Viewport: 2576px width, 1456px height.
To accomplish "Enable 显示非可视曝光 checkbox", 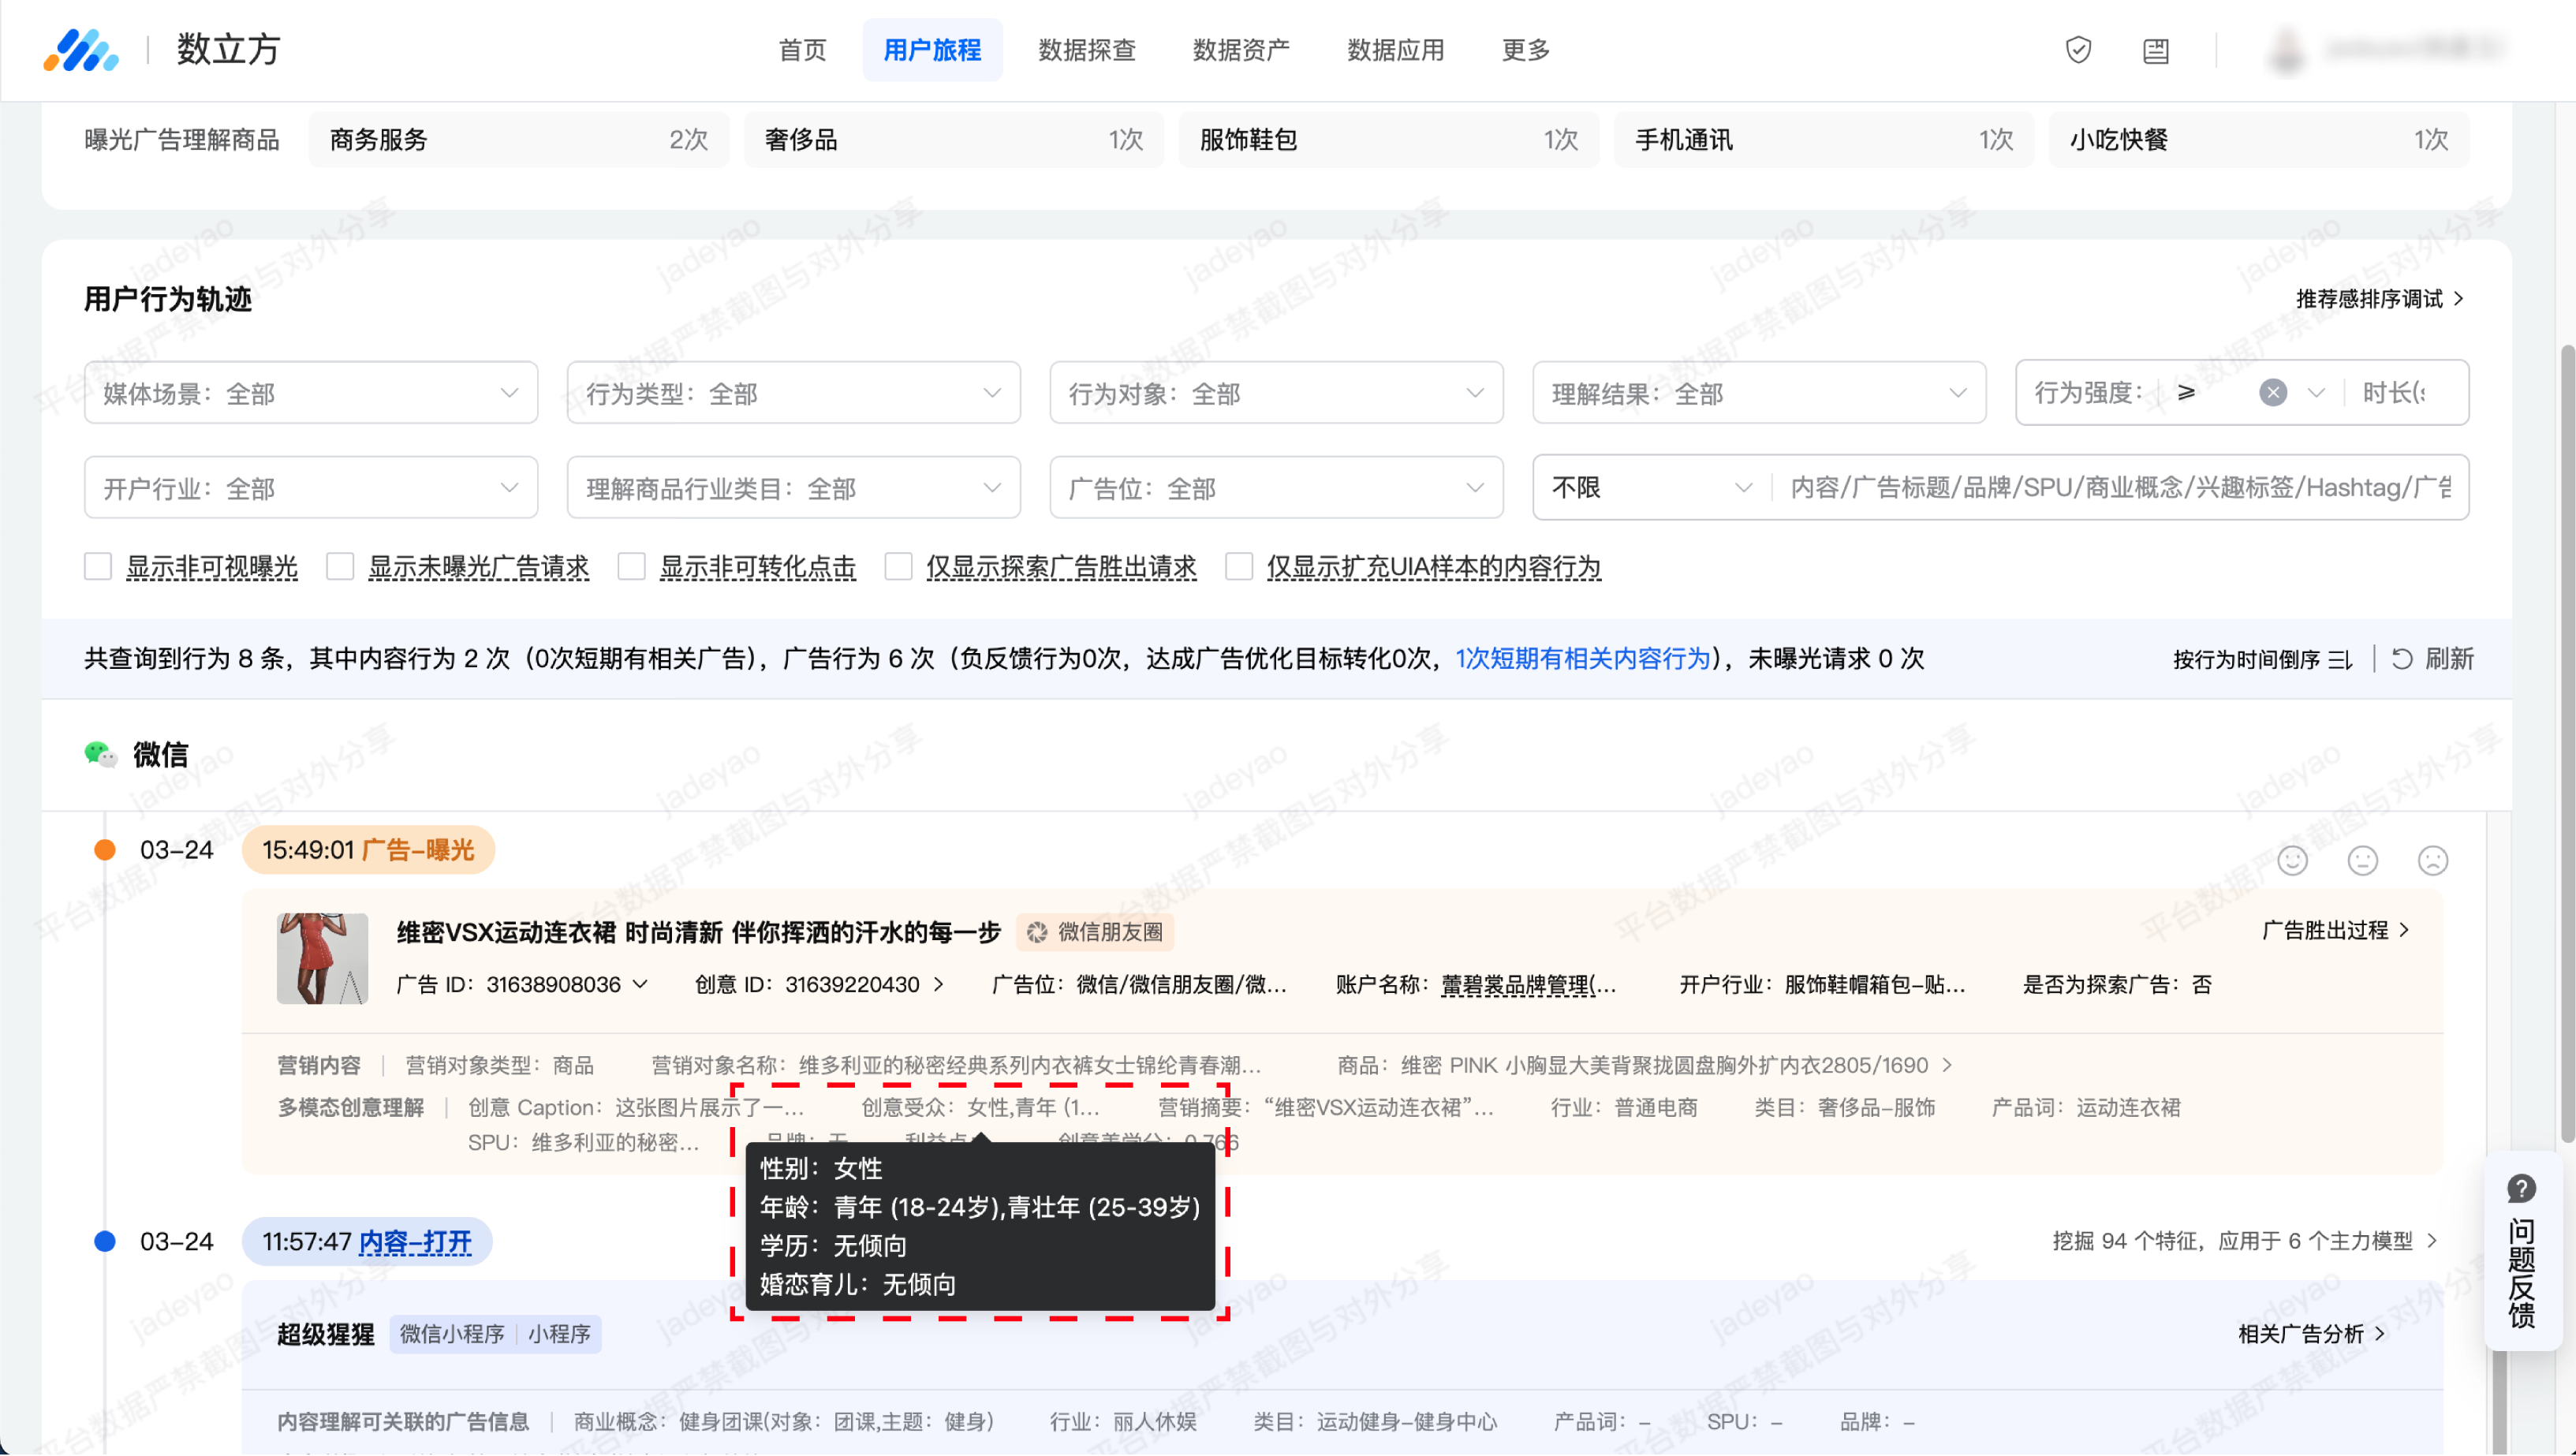I will 98,567.
